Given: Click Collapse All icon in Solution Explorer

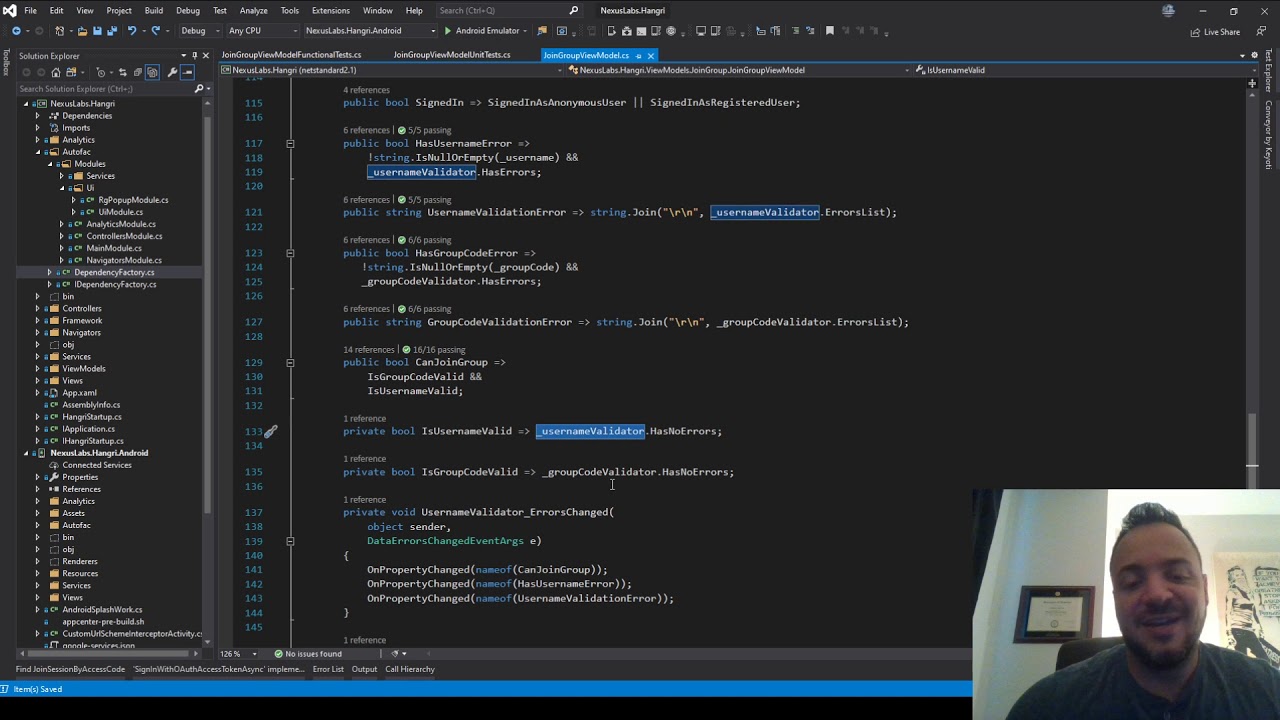Looking at the screenshot, I should (x=137, y=72).
